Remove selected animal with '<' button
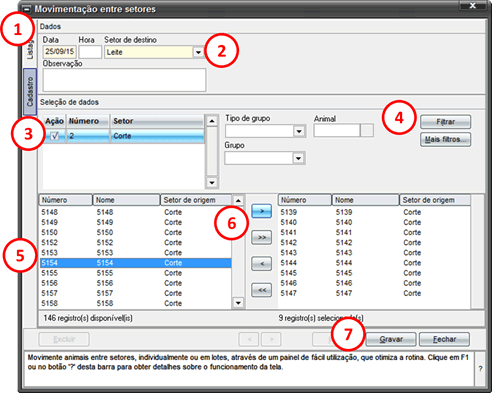 [262, 264]
